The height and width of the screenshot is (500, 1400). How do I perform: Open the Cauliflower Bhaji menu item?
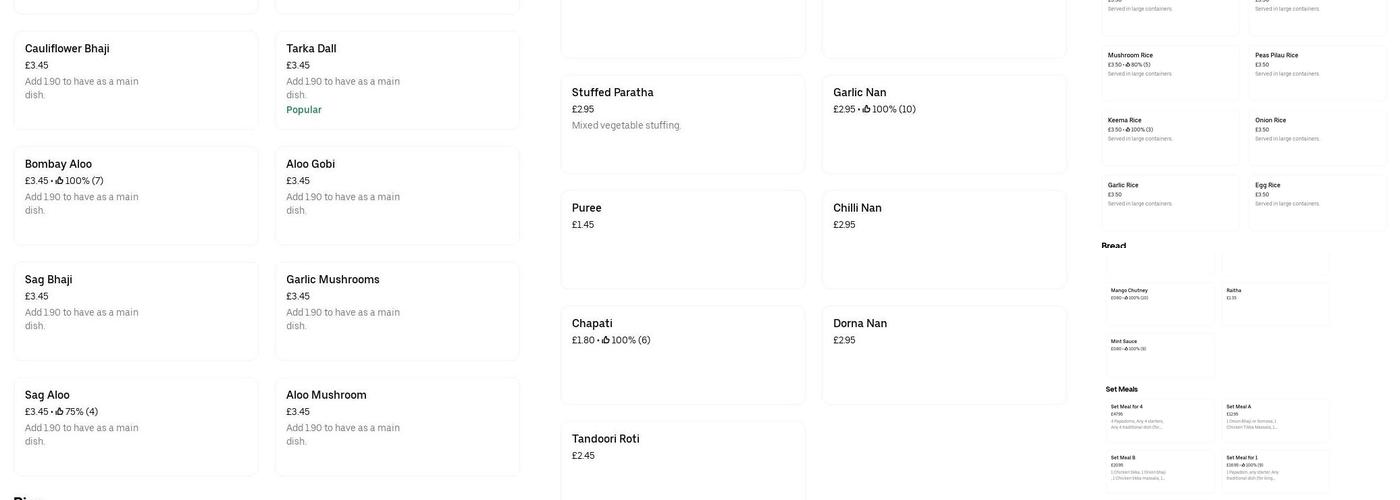pyautogui.click(x=135, y=80)
